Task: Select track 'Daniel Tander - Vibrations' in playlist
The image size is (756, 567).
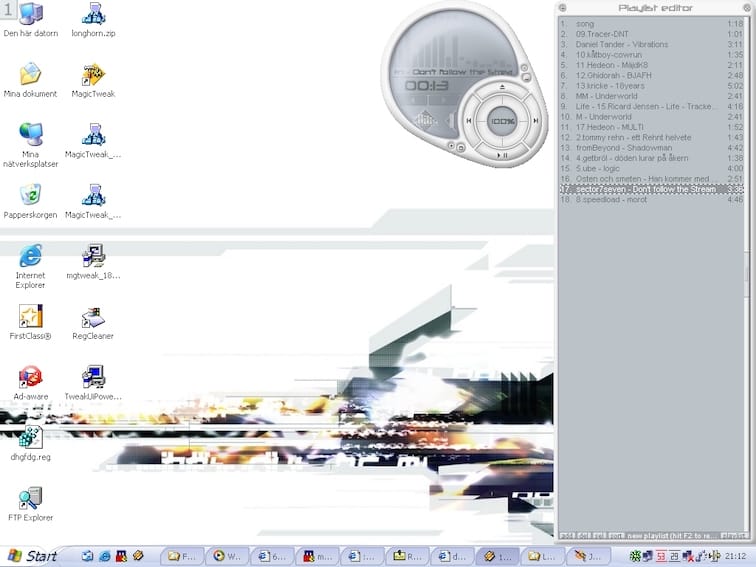Action: click(622, 45)
